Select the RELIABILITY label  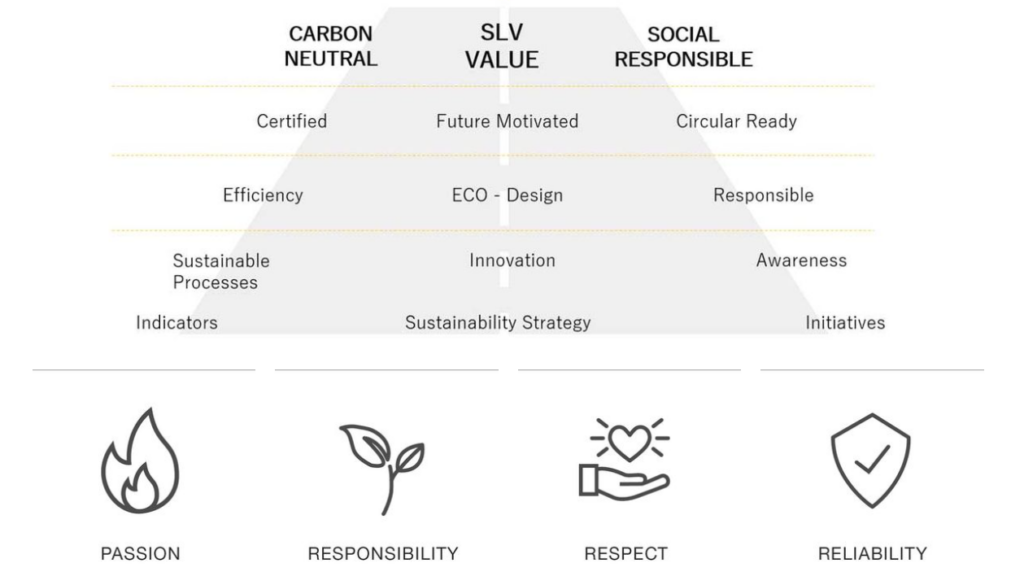pos(872,554)
